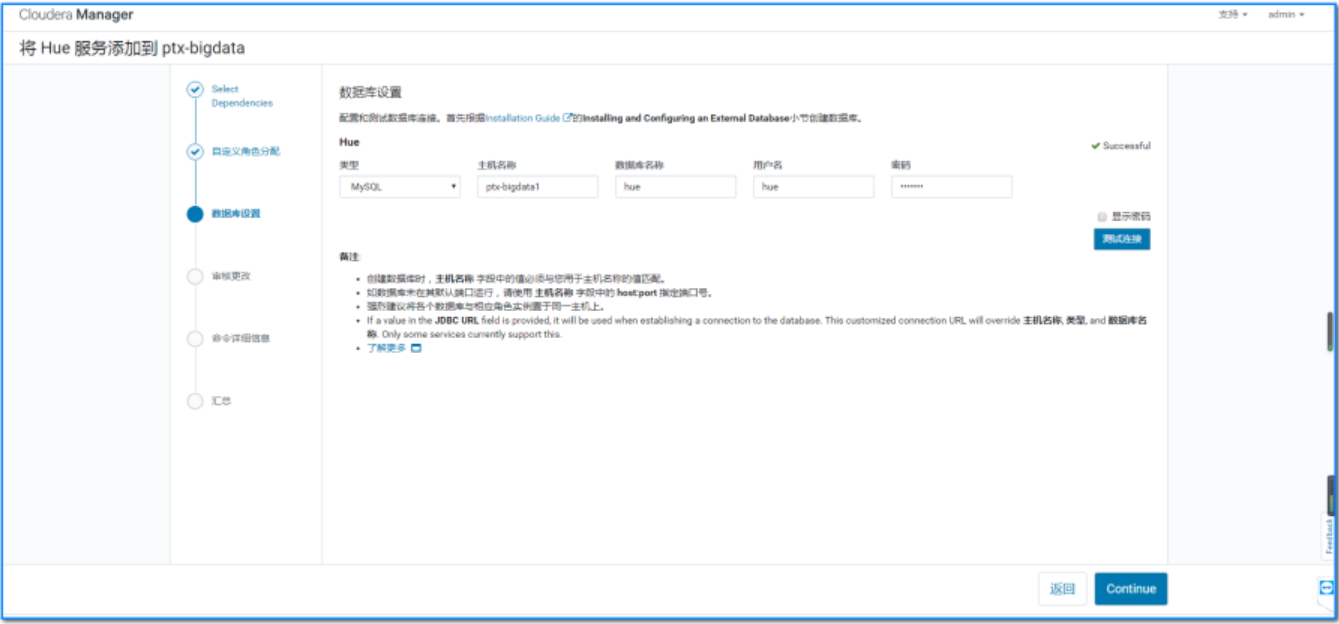Viewport: 1339px width, 624px height.
Task: Click the 数据库设置 current step circle
Action: click(195, 214)
